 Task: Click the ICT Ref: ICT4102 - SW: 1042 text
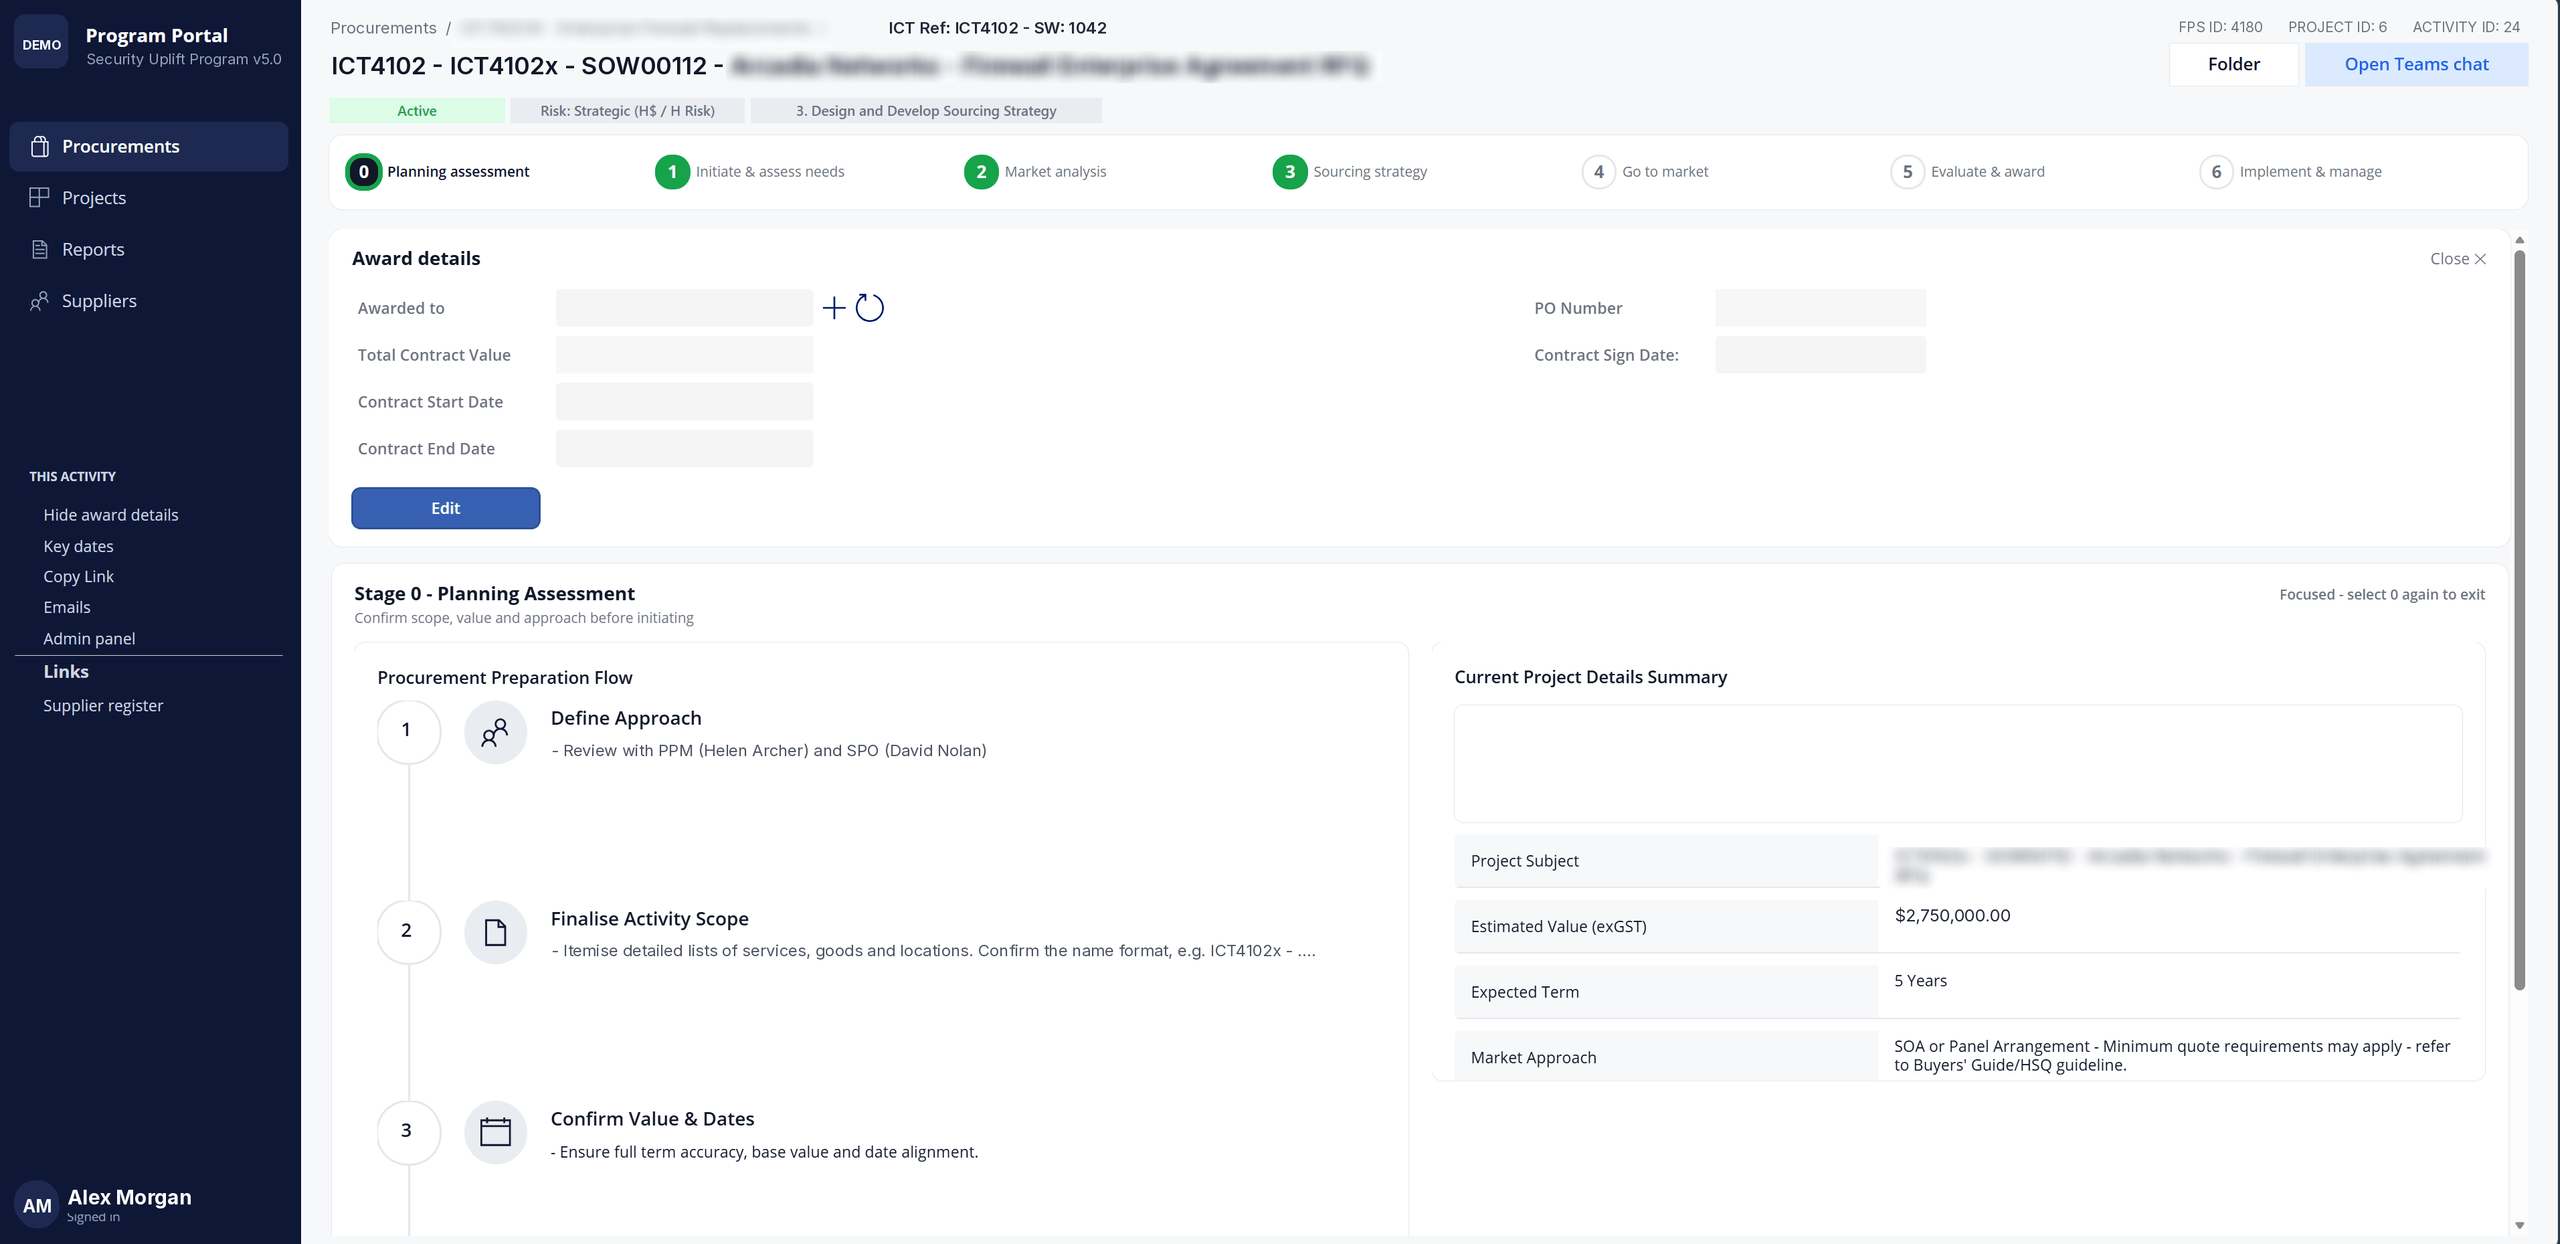997,28
